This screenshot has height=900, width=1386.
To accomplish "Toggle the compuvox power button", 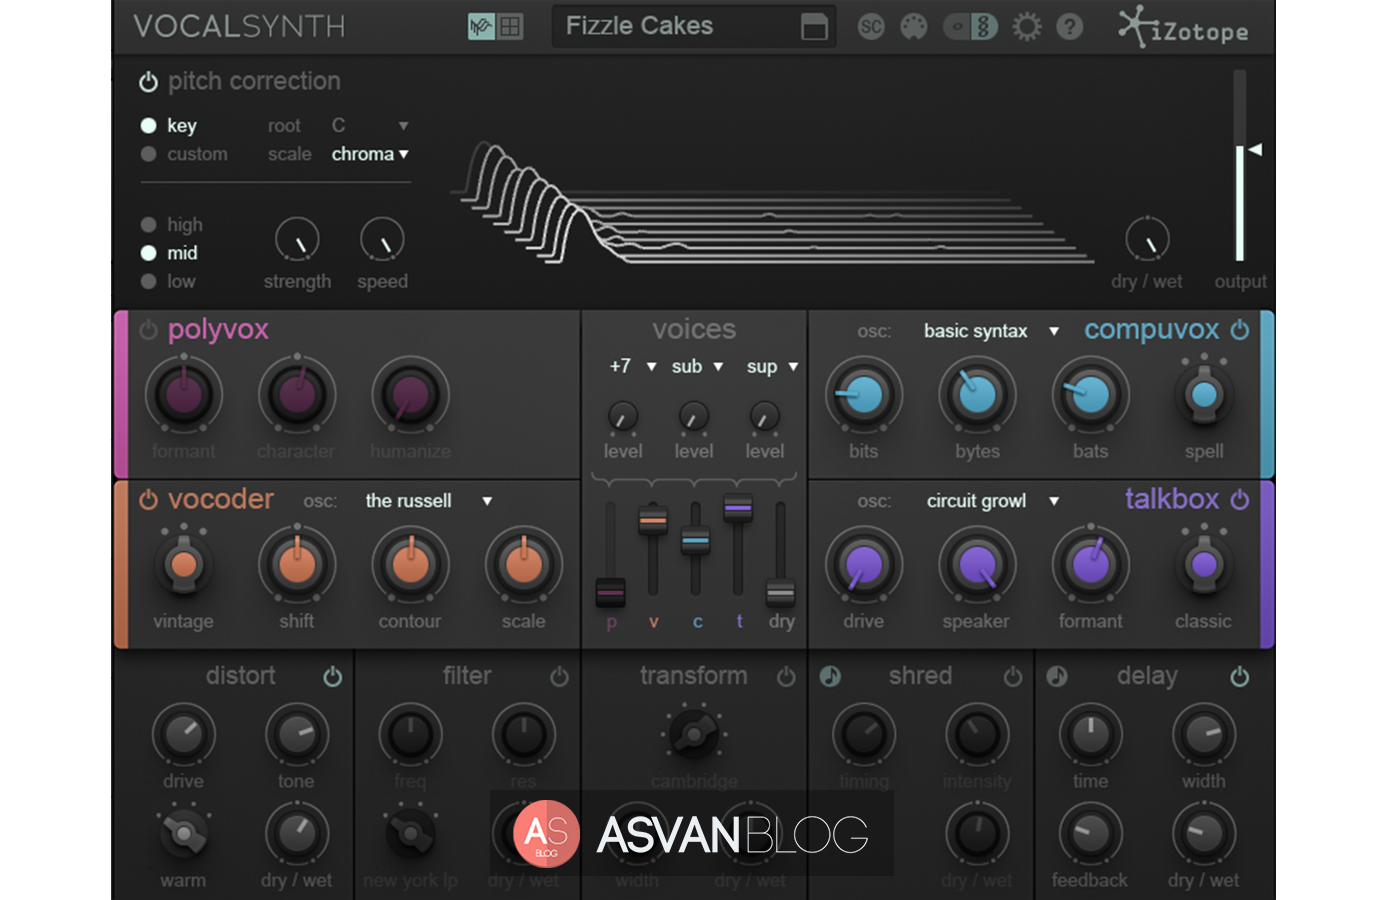I will [1240, 330].
